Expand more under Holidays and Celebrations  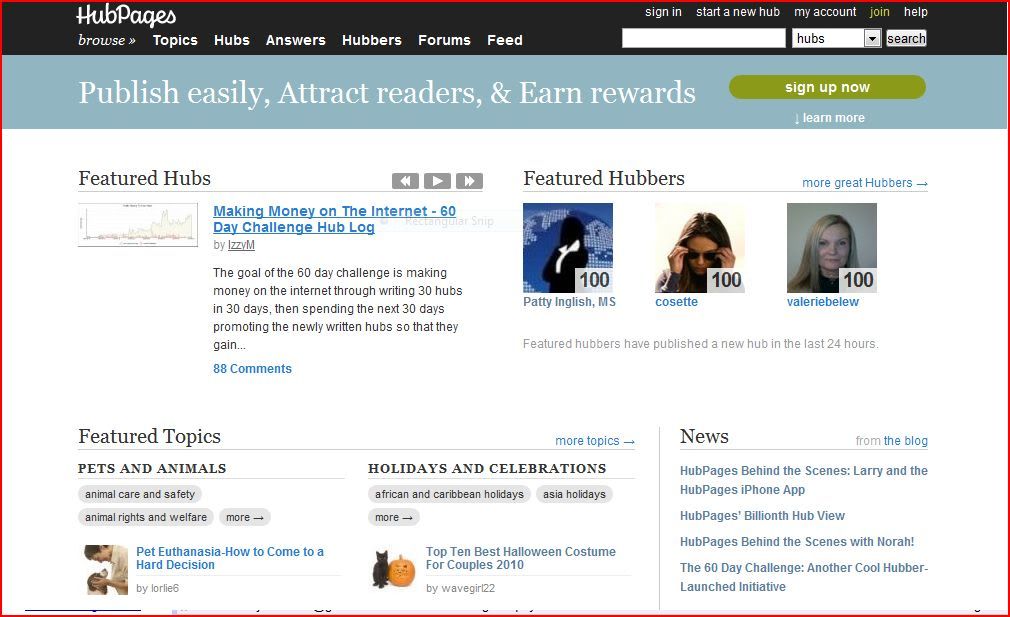(x=394, y=517)
